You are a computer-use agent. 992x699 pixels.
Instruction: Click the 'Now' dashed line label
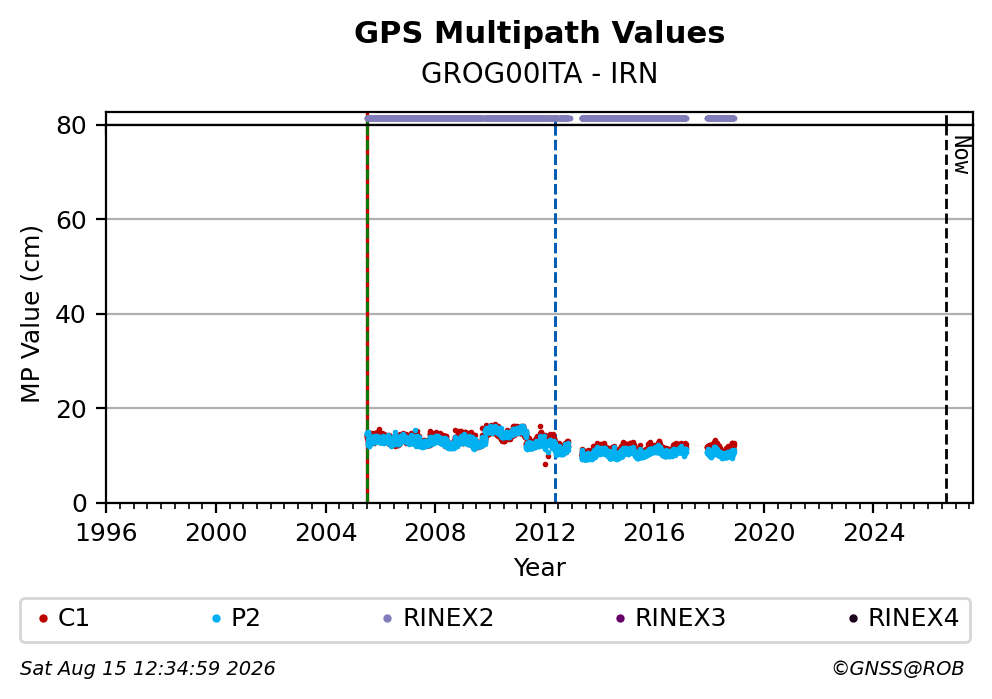[x=962, y=156]
